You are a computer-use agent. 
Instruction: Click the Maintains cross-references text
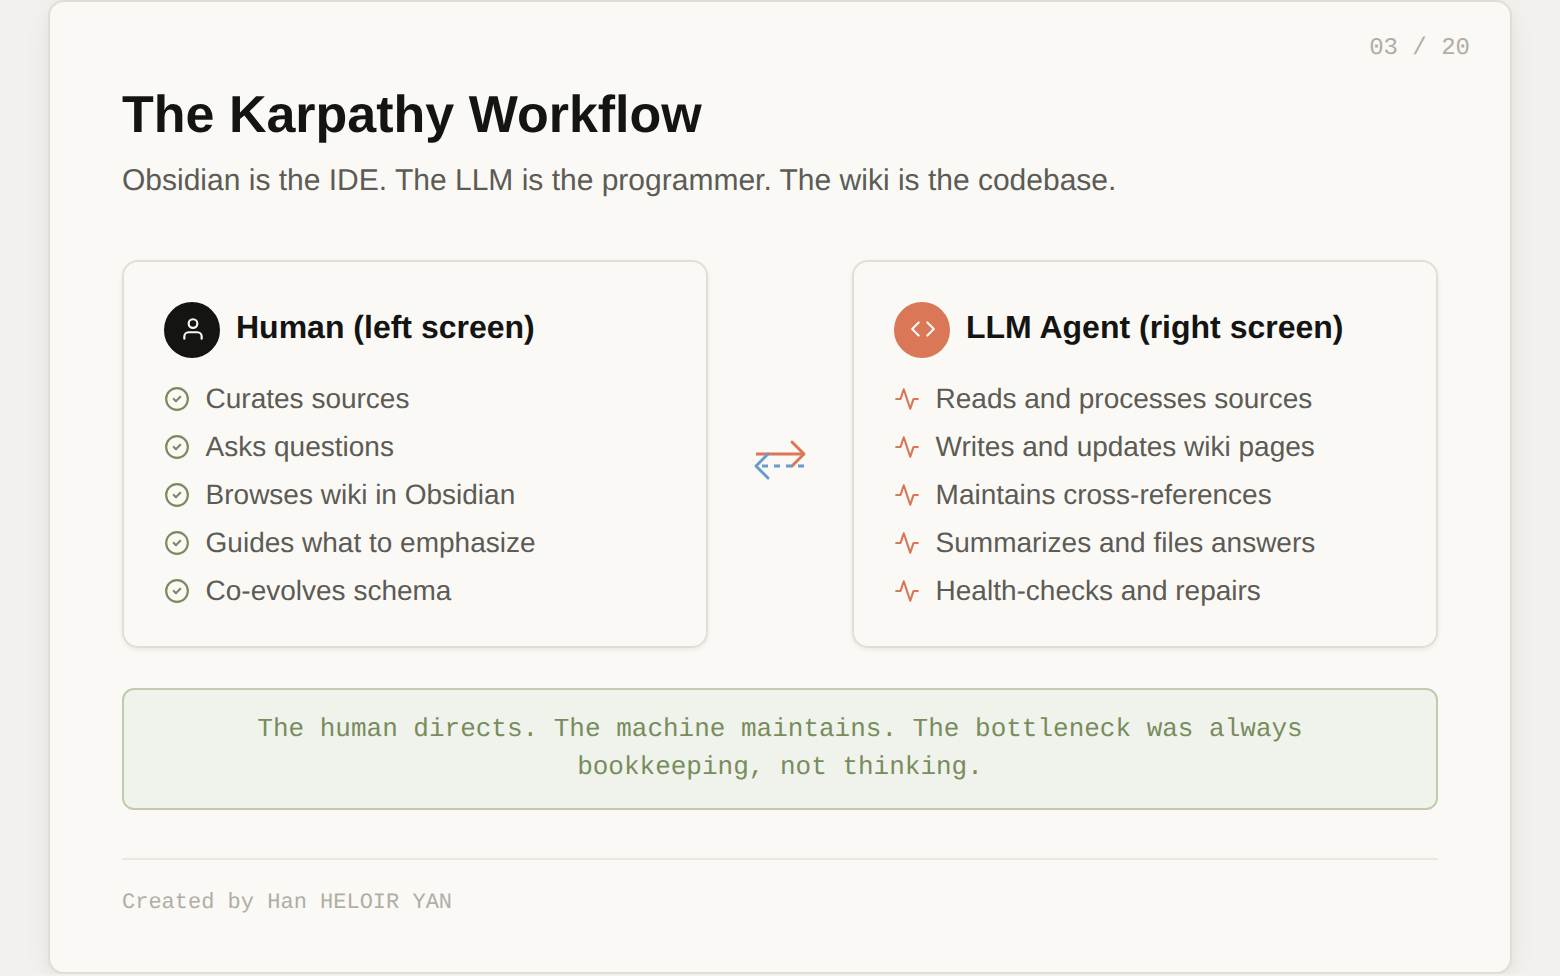tap(1103, 495)
